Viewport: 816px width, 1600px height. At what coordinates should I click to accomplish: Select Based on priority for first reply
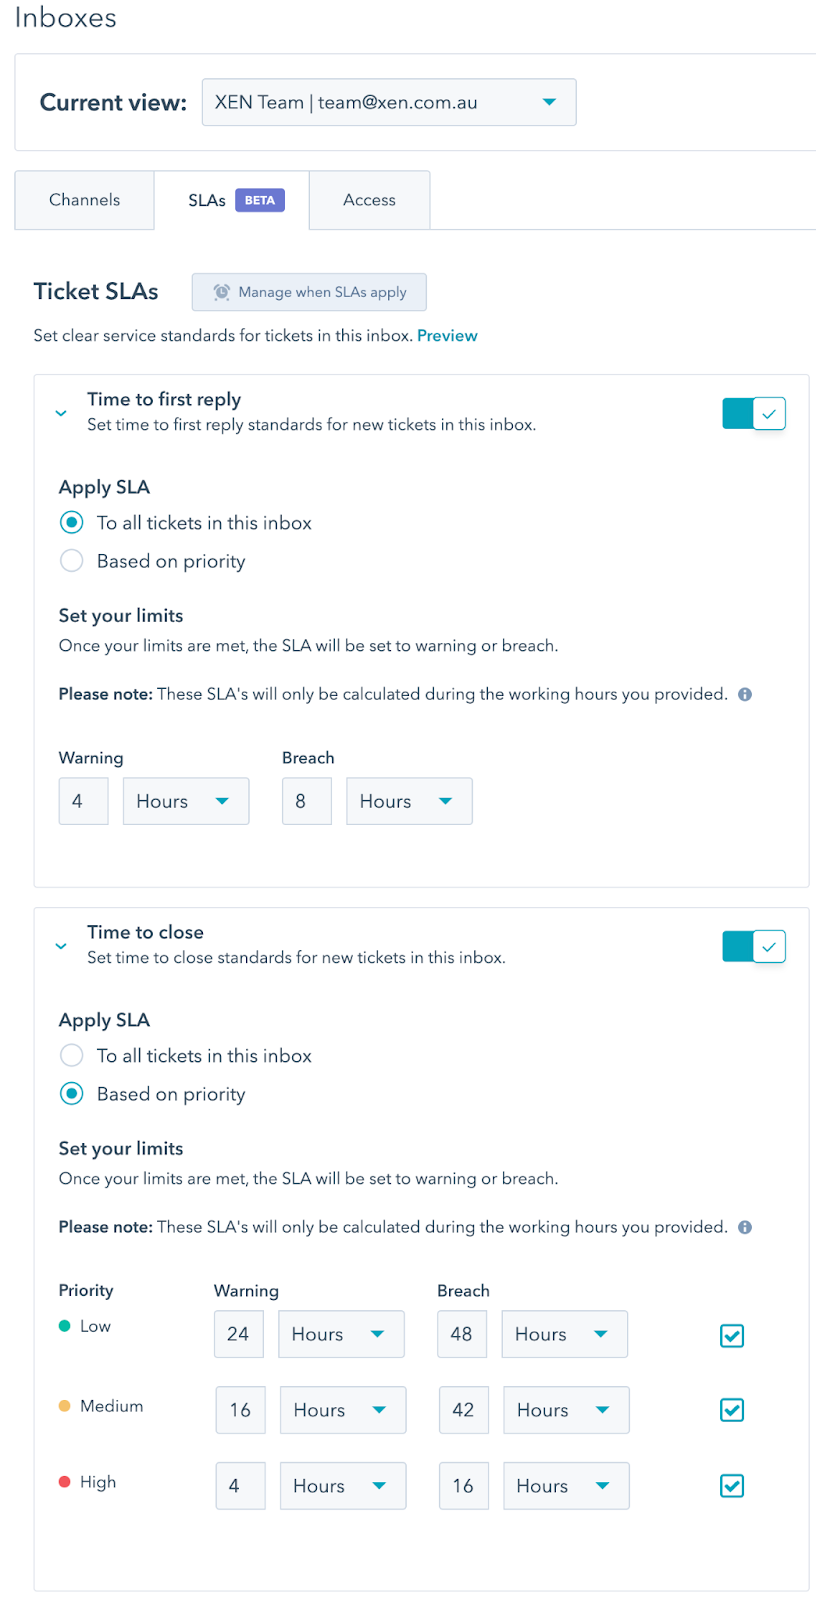72,561
